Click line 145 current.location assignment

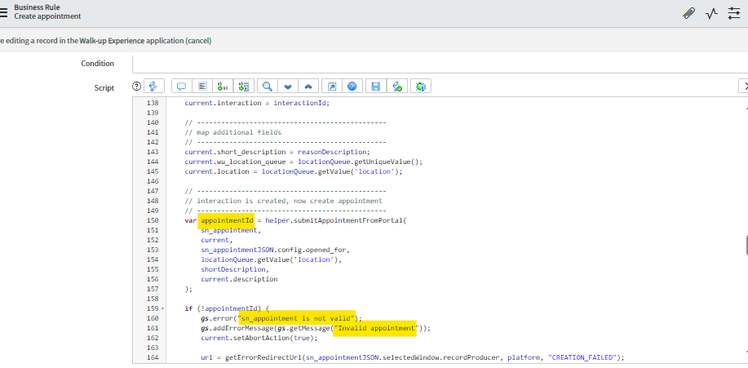294,171
